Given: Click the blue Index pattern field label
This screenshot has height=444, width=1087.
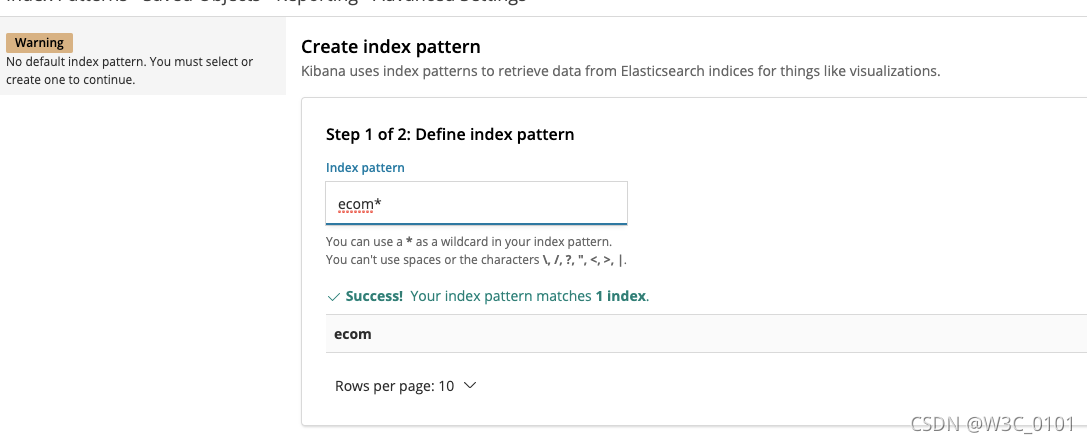Looking at the screenshot, I should pyautogui.click(x=365, y=168).
